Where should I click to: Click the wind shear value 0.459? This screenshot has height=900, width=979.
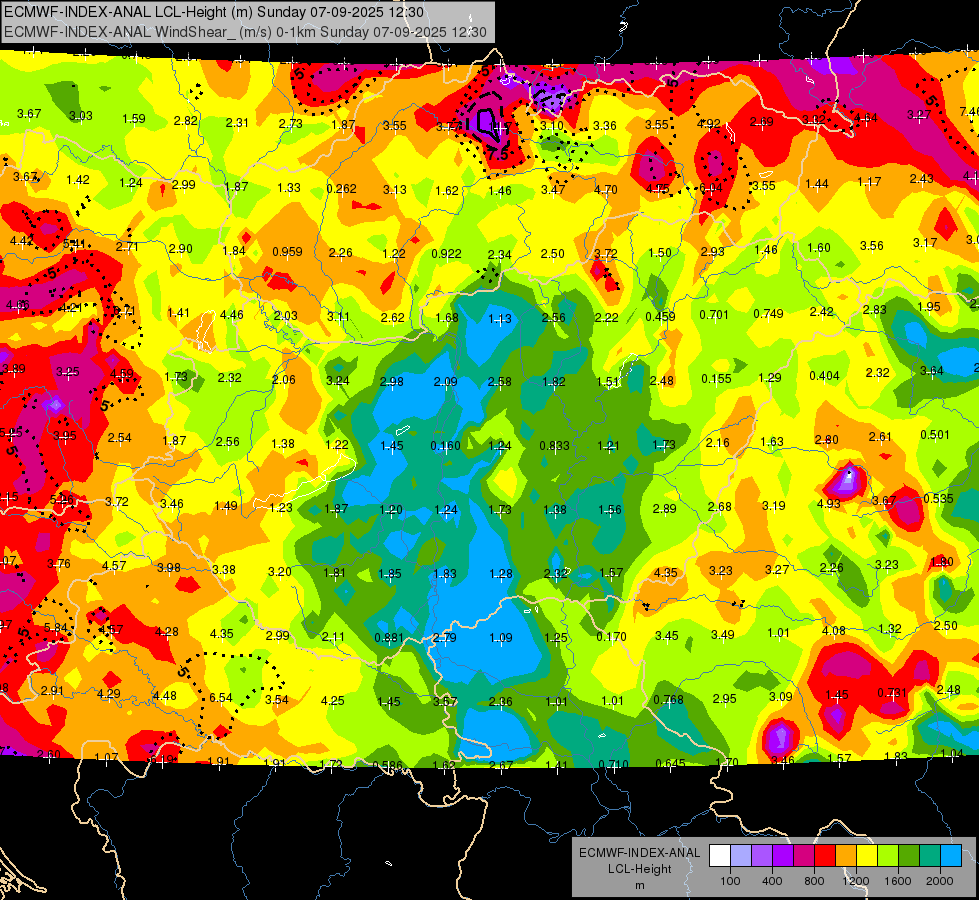pyautogui.click(x=661, y=317)
